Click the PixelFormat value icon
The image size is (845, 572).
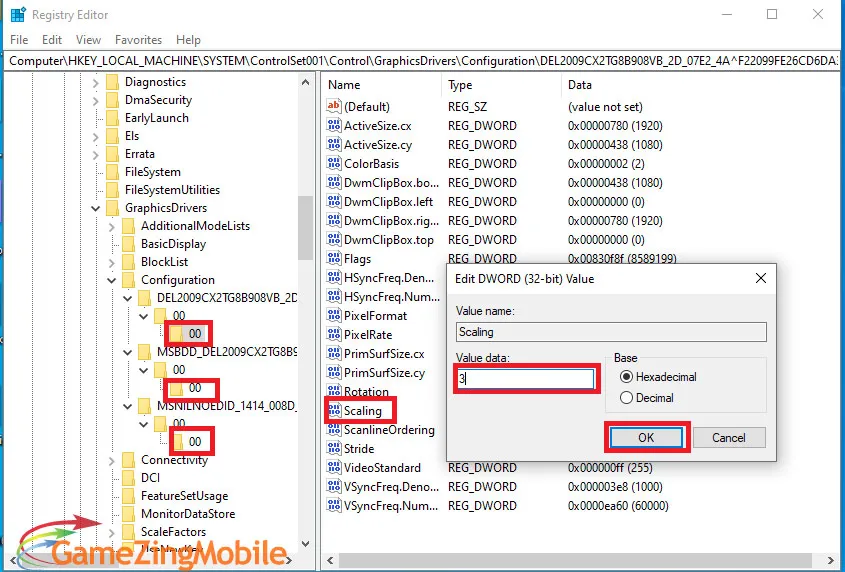point(334,315)
